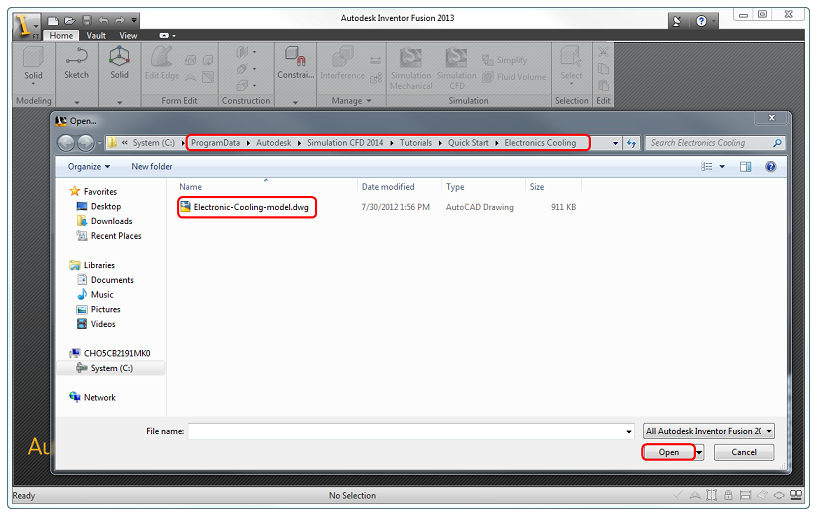
Task: Click the Select tool icon
Action: (x=571, y=57)
